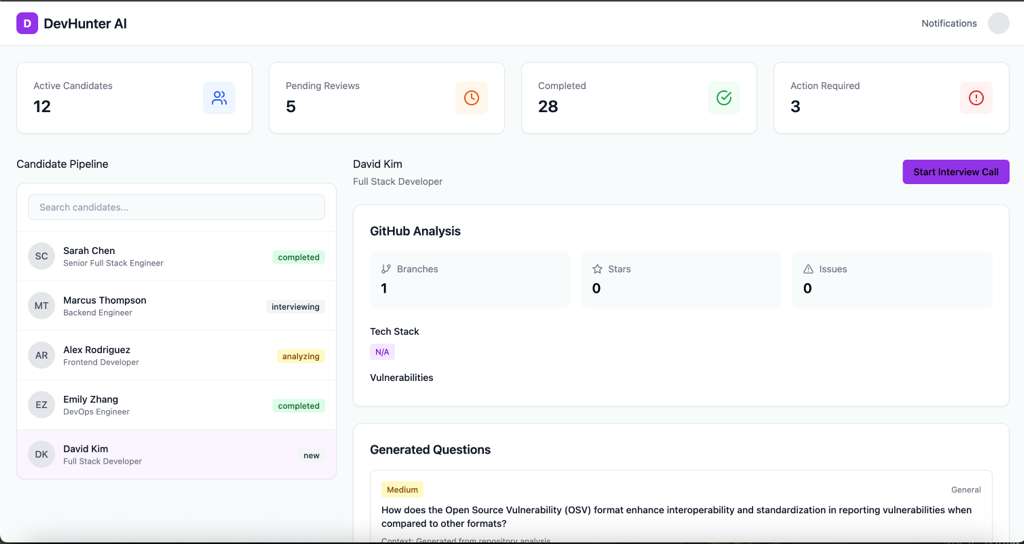Image resolution: width=1024 pixels, height=544 pixels.
Task: Click Marcus Thompson's interviewing status badge
Action: 295,307
